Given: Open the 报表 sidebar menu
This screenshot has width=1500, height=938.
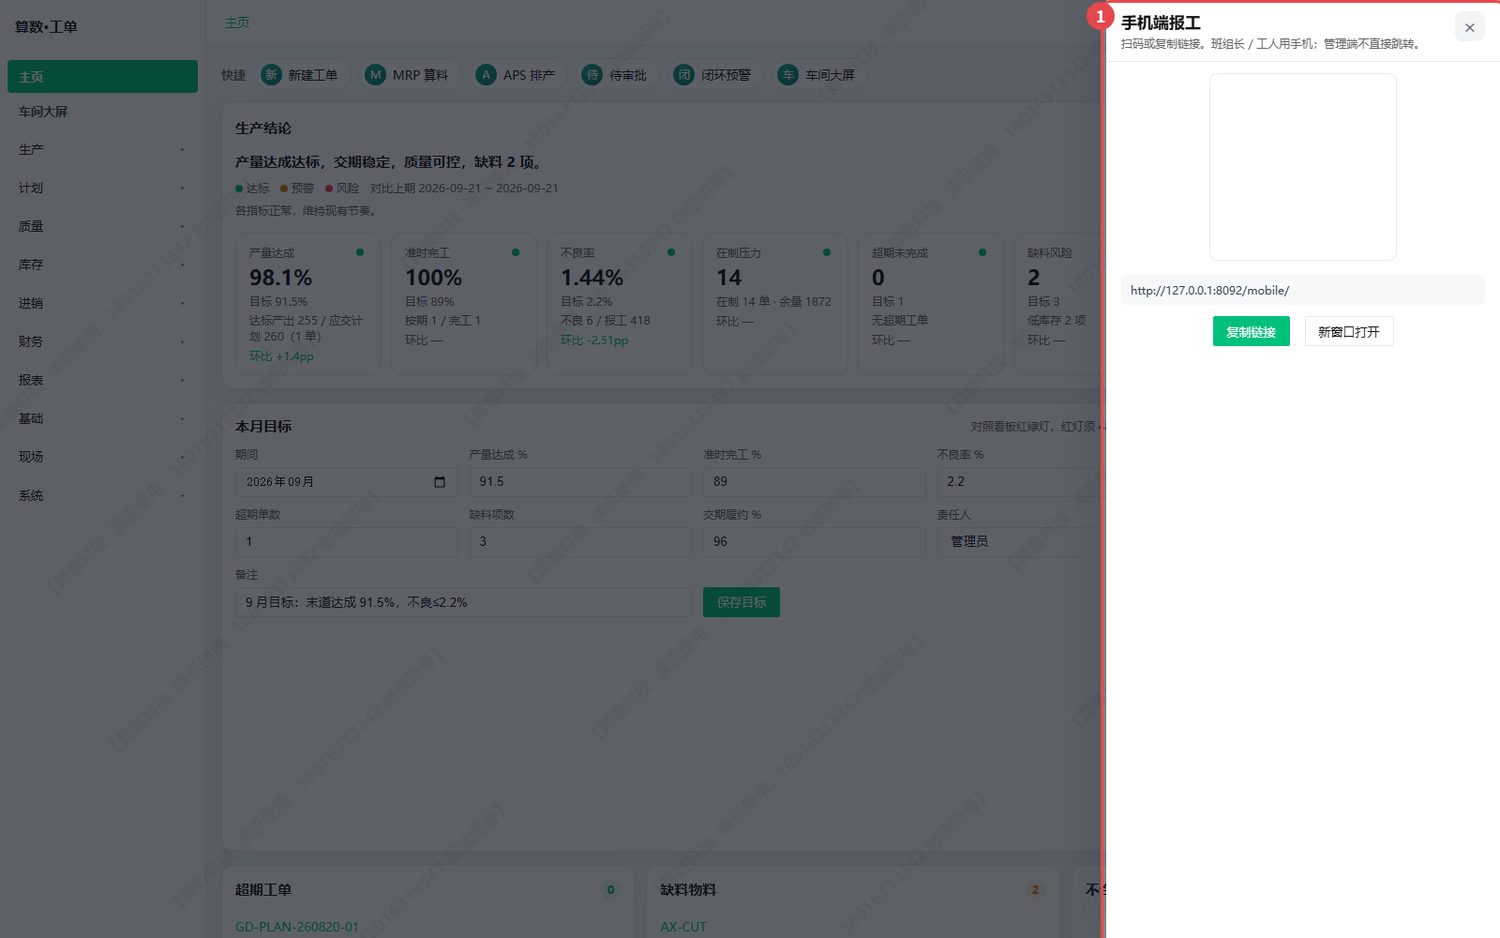Looking at the screenshot, I should [102, 380].
